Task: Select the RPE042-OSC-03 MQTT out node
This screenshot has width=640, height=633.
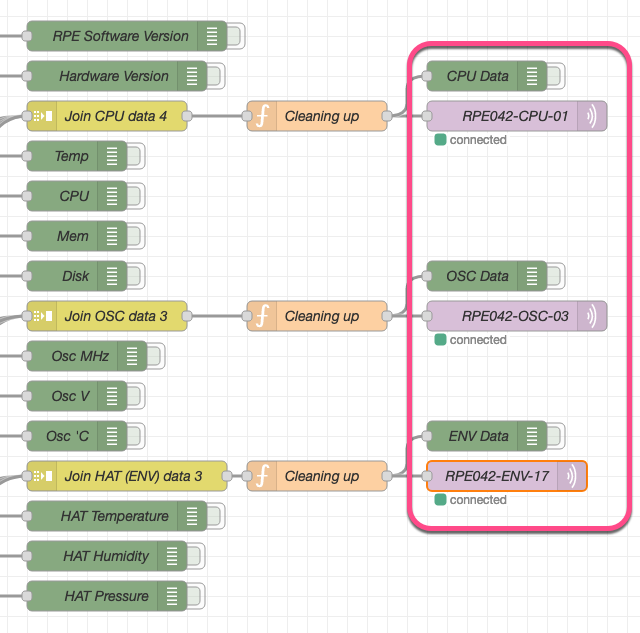Action: tap(517, 316)
